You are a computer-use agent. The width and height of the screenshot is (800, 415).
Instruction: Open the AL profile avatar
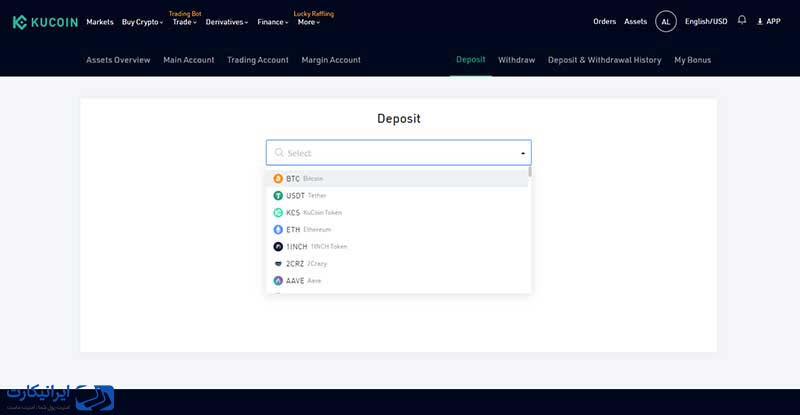(666, 21)
